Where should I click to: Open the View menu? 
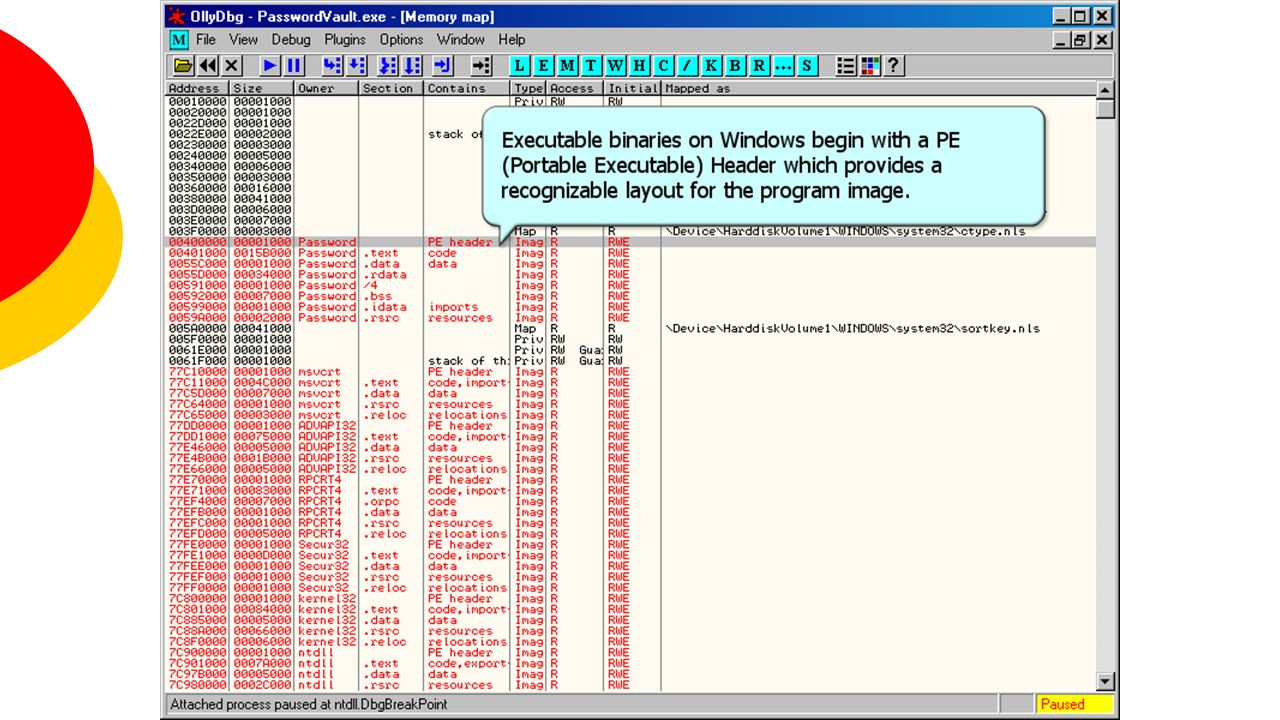[243, 40]
